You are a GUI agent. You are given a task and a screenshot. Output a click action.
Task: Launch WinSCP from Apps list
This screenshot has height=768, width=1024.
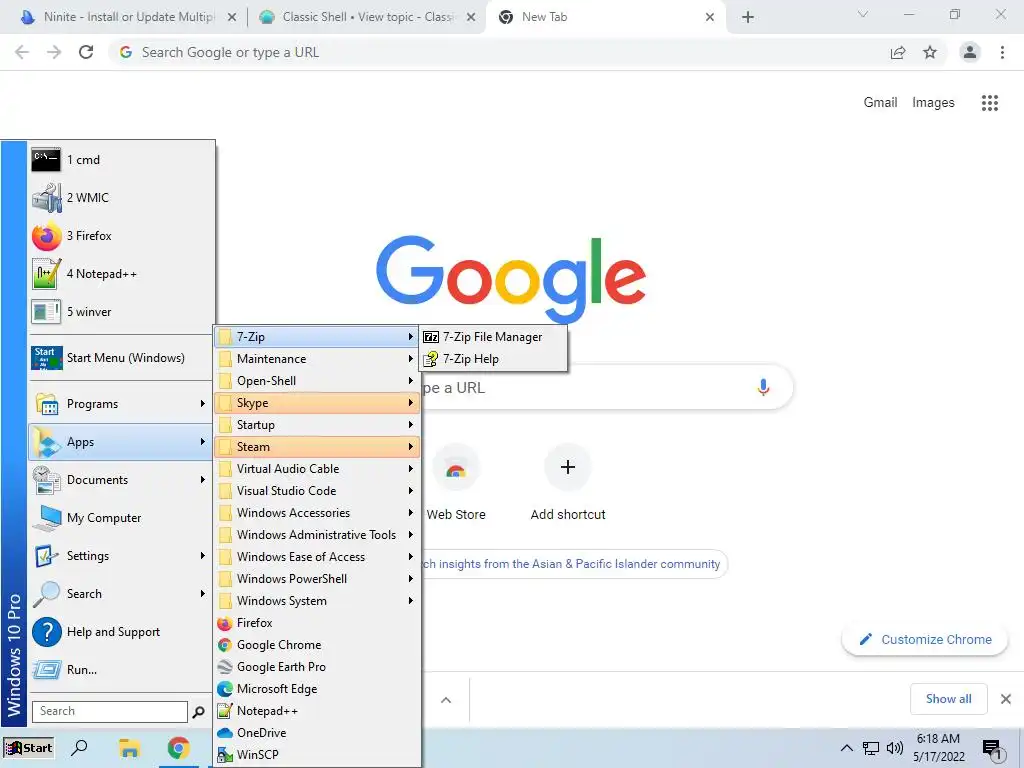coord(317,755)
